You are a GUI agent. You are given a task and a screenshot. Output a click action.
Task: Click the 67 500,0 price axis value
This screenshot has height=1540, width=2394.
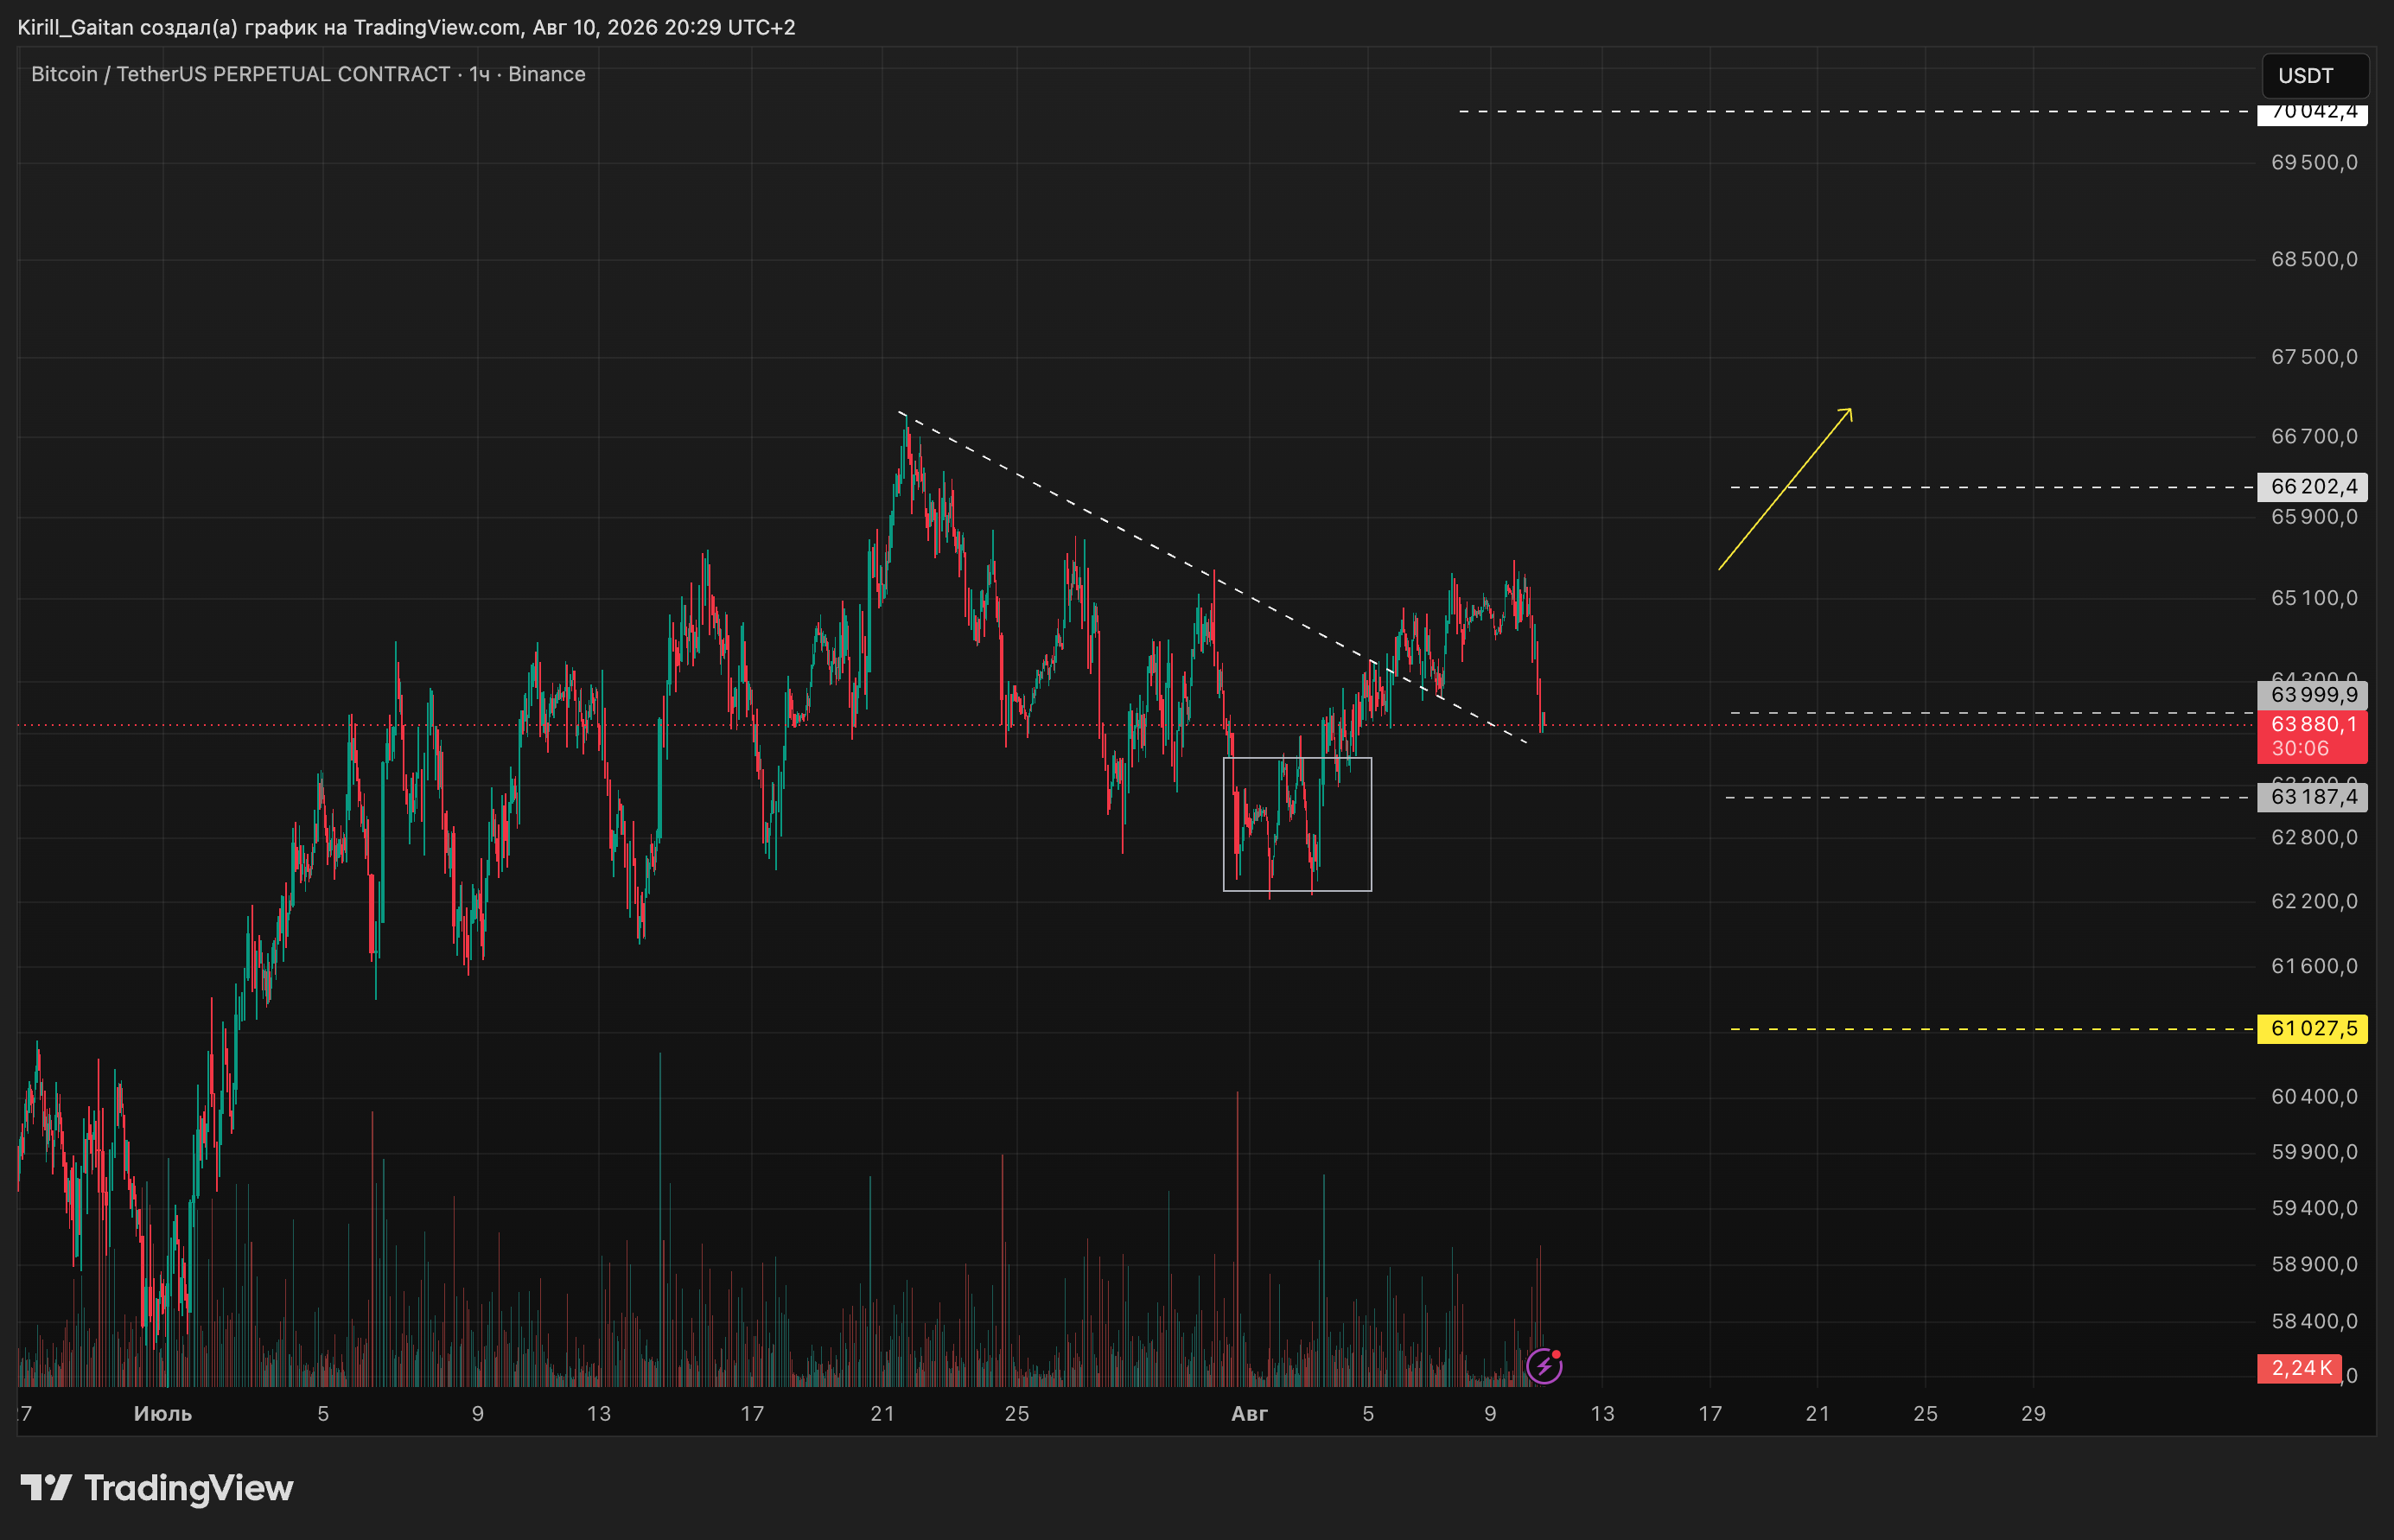tap(2314, 357)
